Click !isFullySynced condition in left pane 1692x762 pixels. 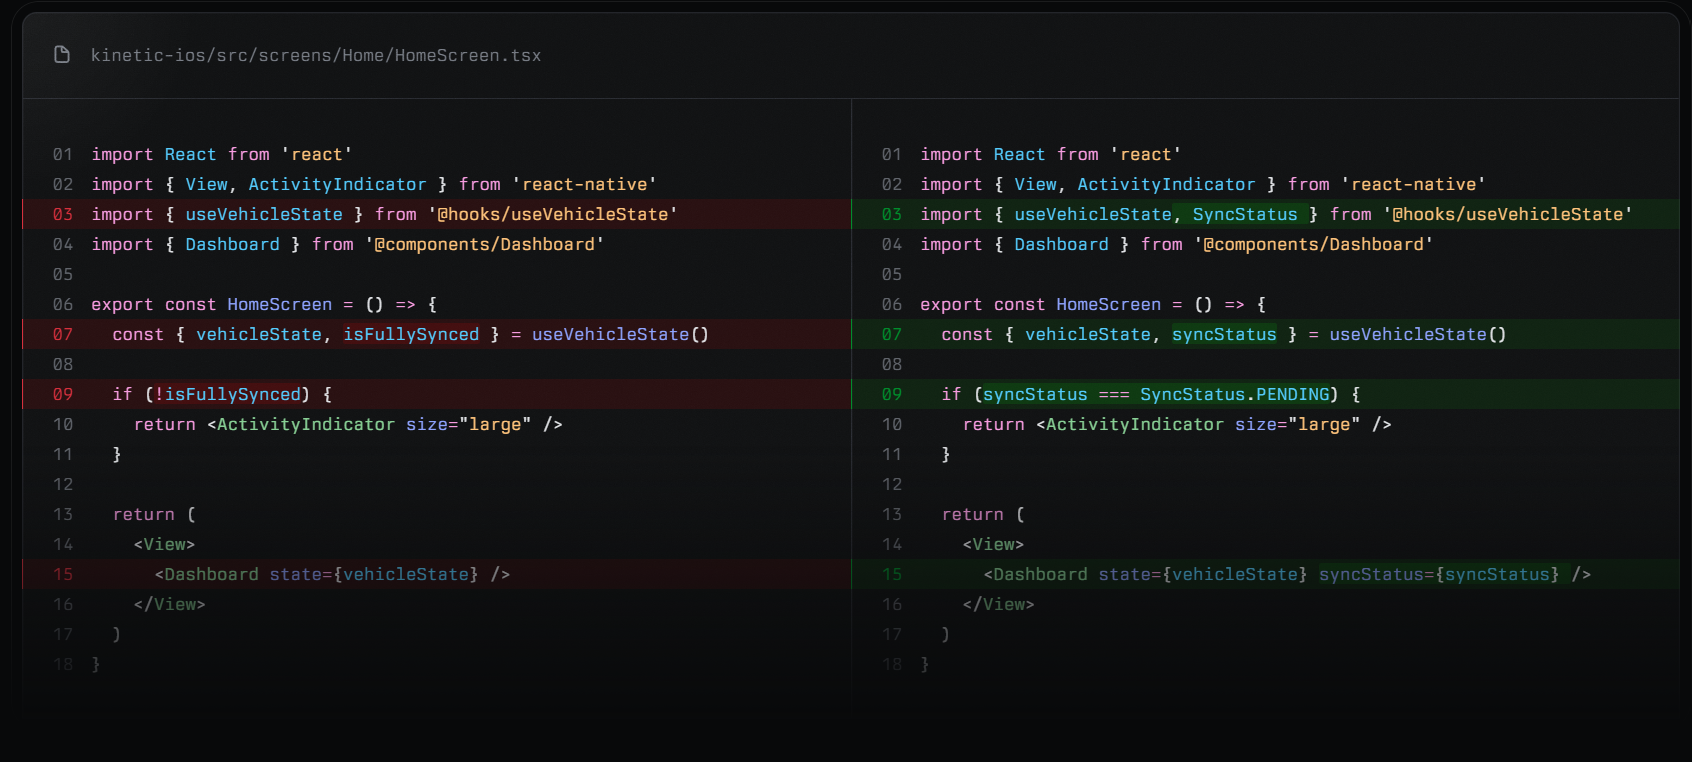pos(227,394)
